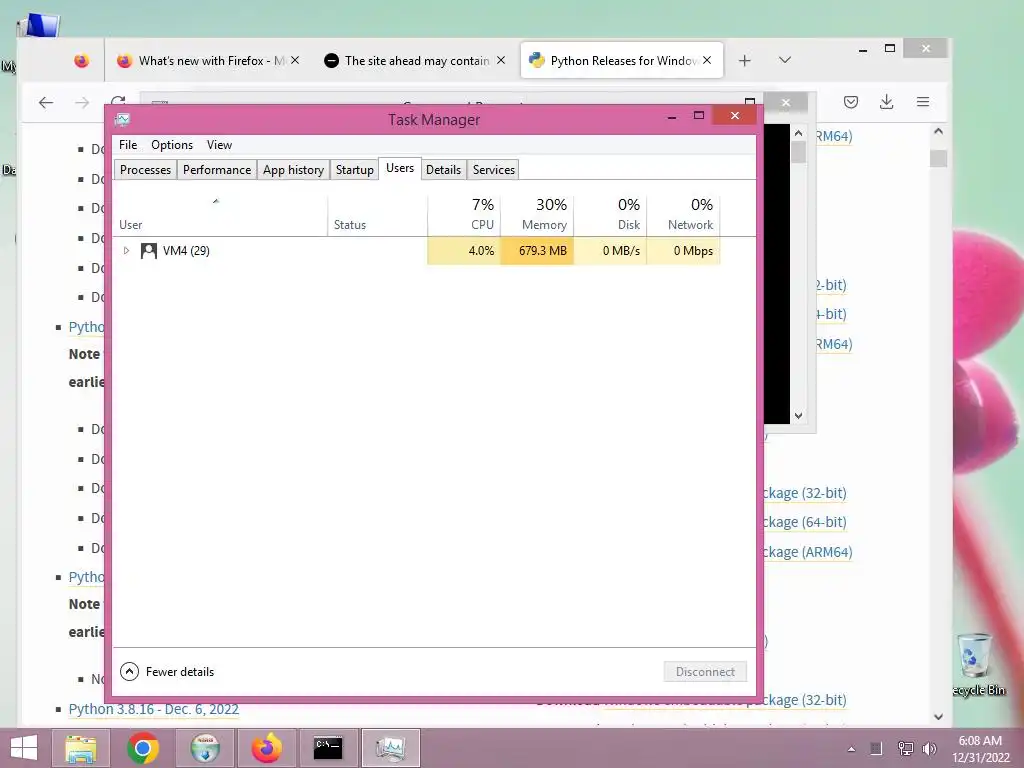Collapse Task Manager with Fewer details
The width and height of the screenshot is (1024, 768).
(167, 671)
